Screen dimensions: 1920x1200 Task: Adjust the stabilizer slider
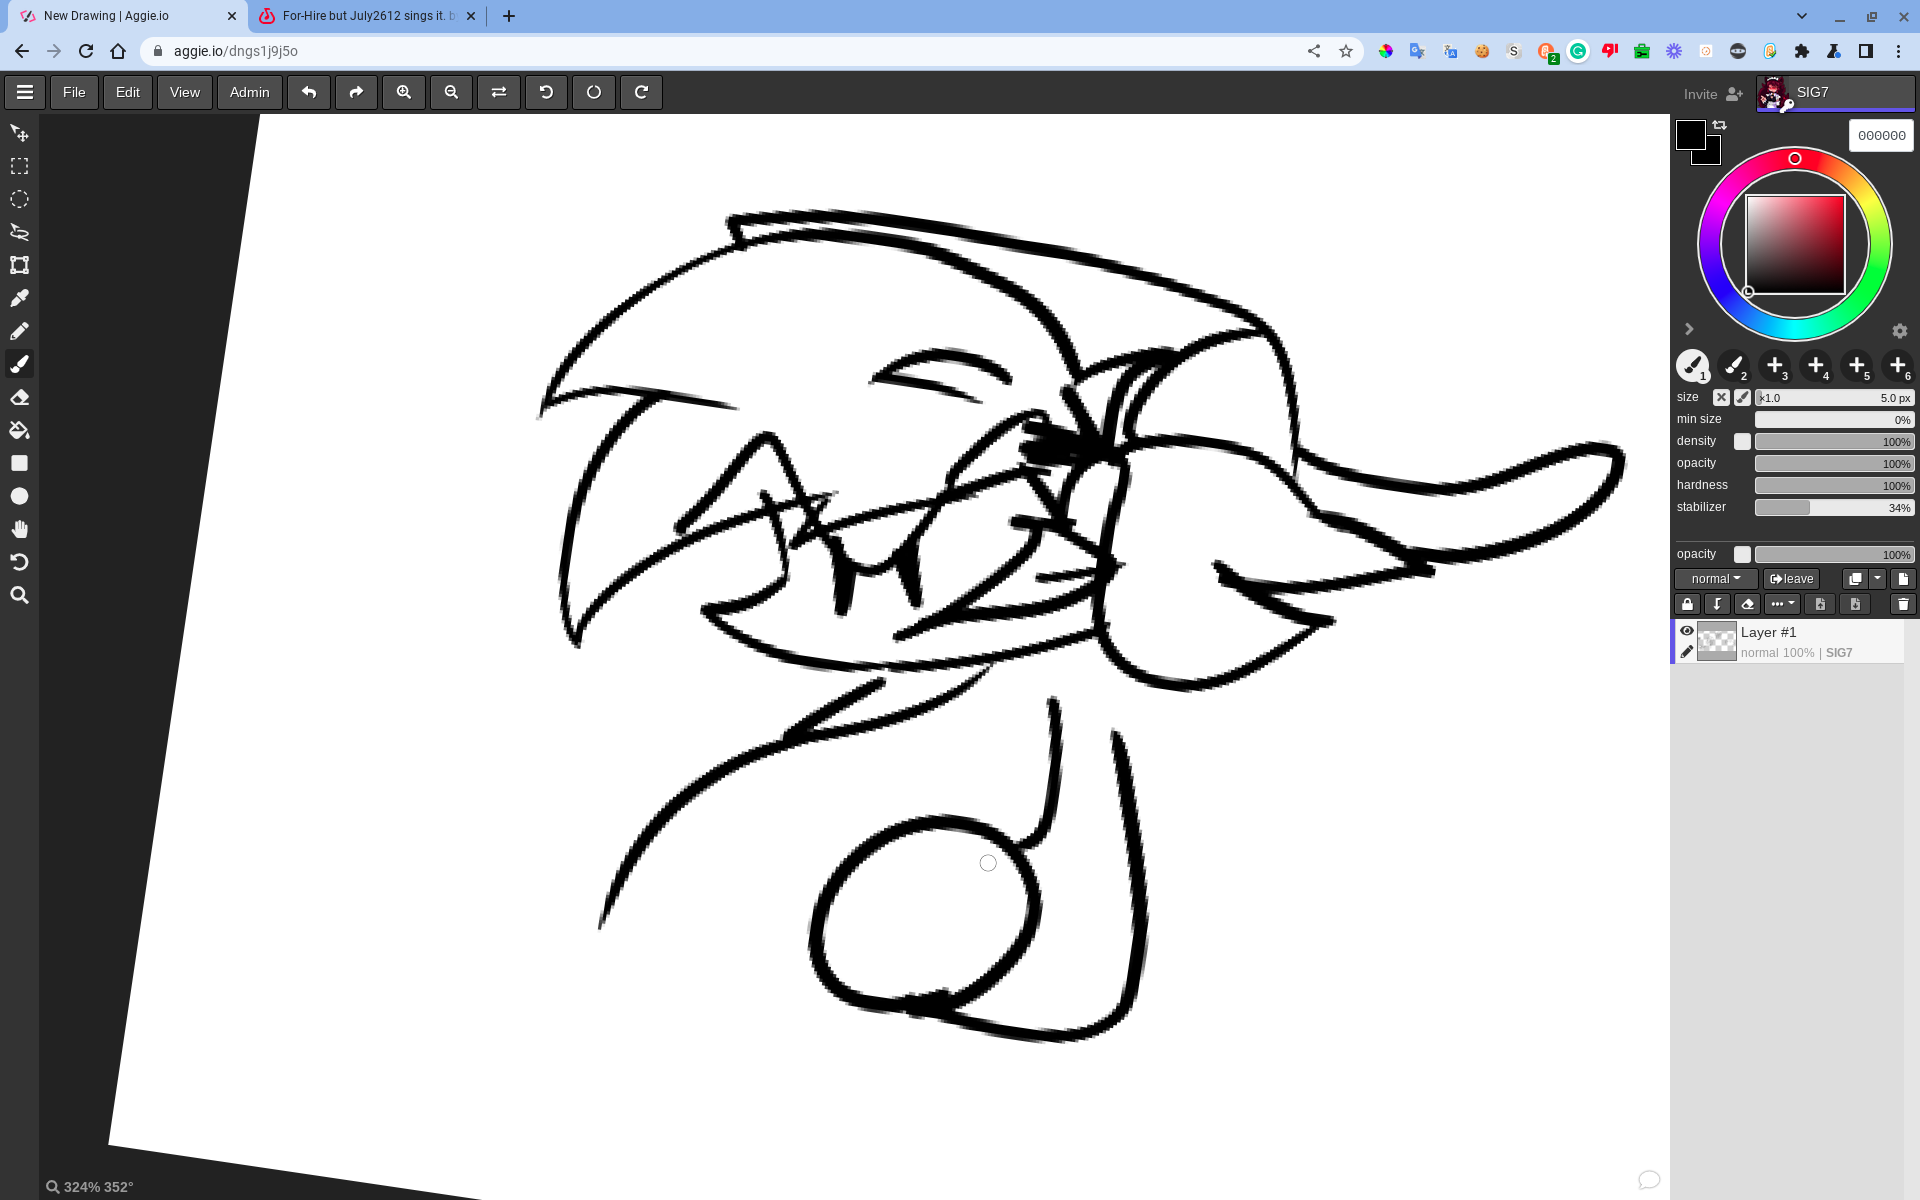(x=1834, y=507)
